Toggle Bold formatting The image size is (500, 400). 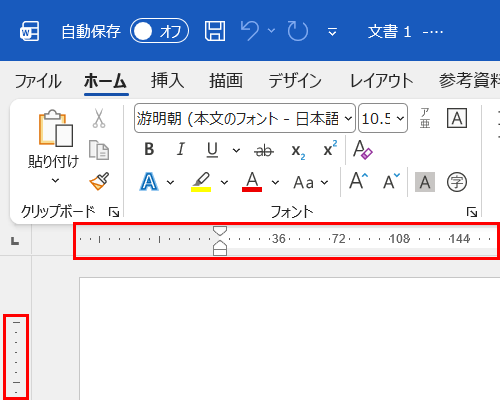149,149
